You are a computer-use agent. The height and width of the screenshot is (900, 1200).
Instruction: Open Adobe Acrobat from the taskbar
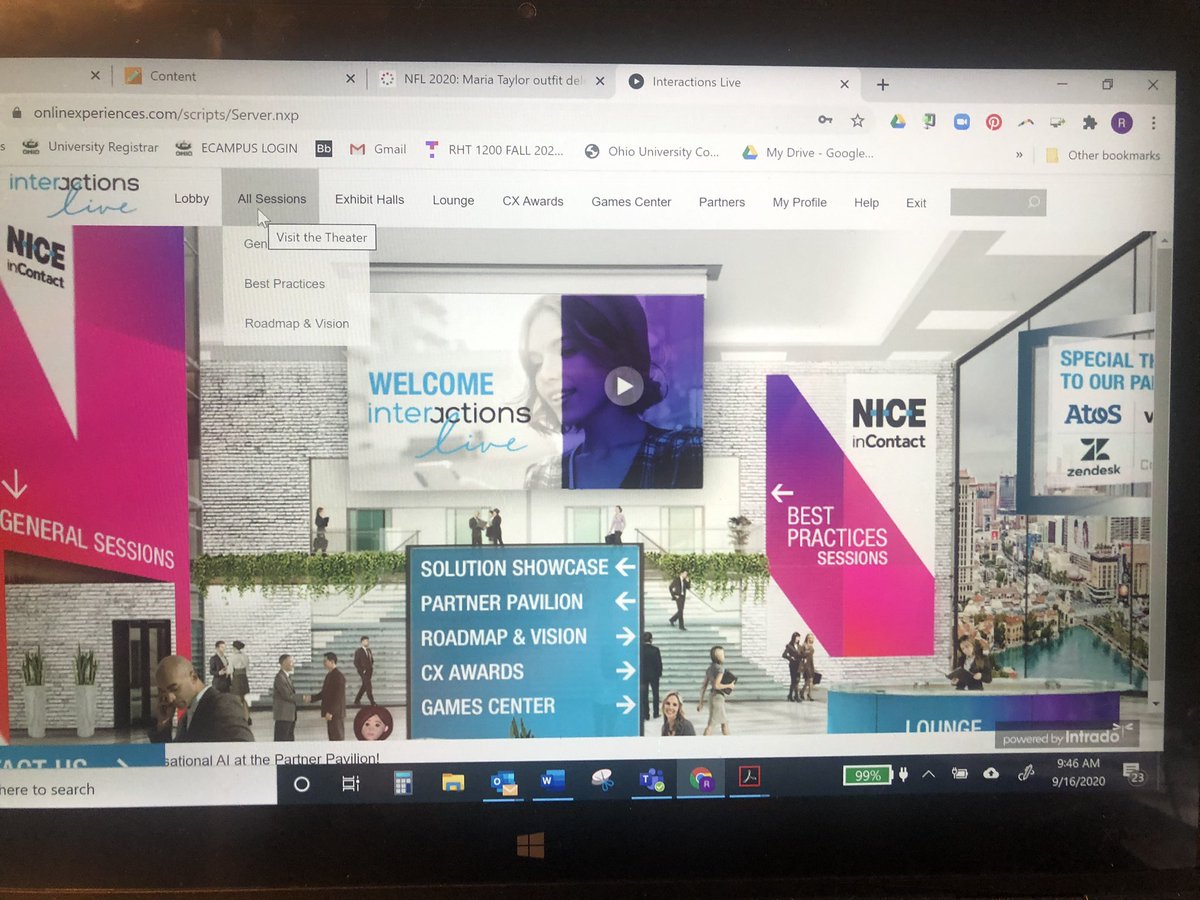(750, 777)
